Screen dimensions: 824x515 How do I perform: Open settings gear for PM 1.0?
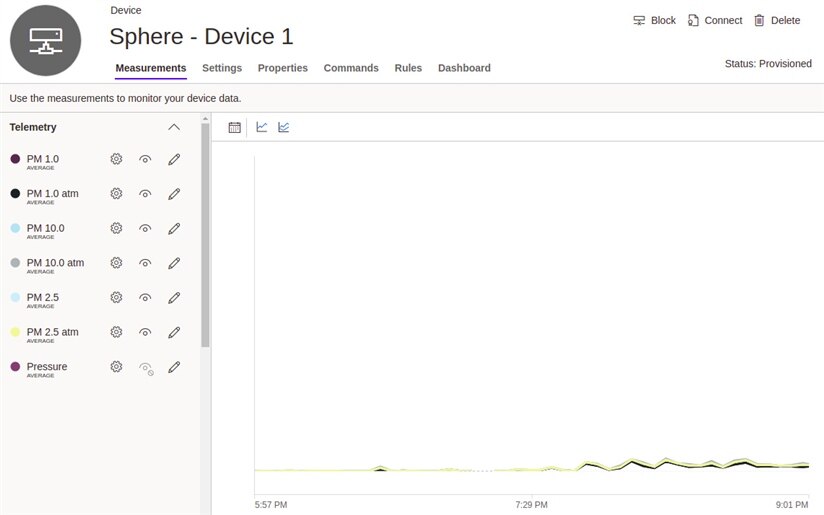pyautogui.click(x=116, y=159)
